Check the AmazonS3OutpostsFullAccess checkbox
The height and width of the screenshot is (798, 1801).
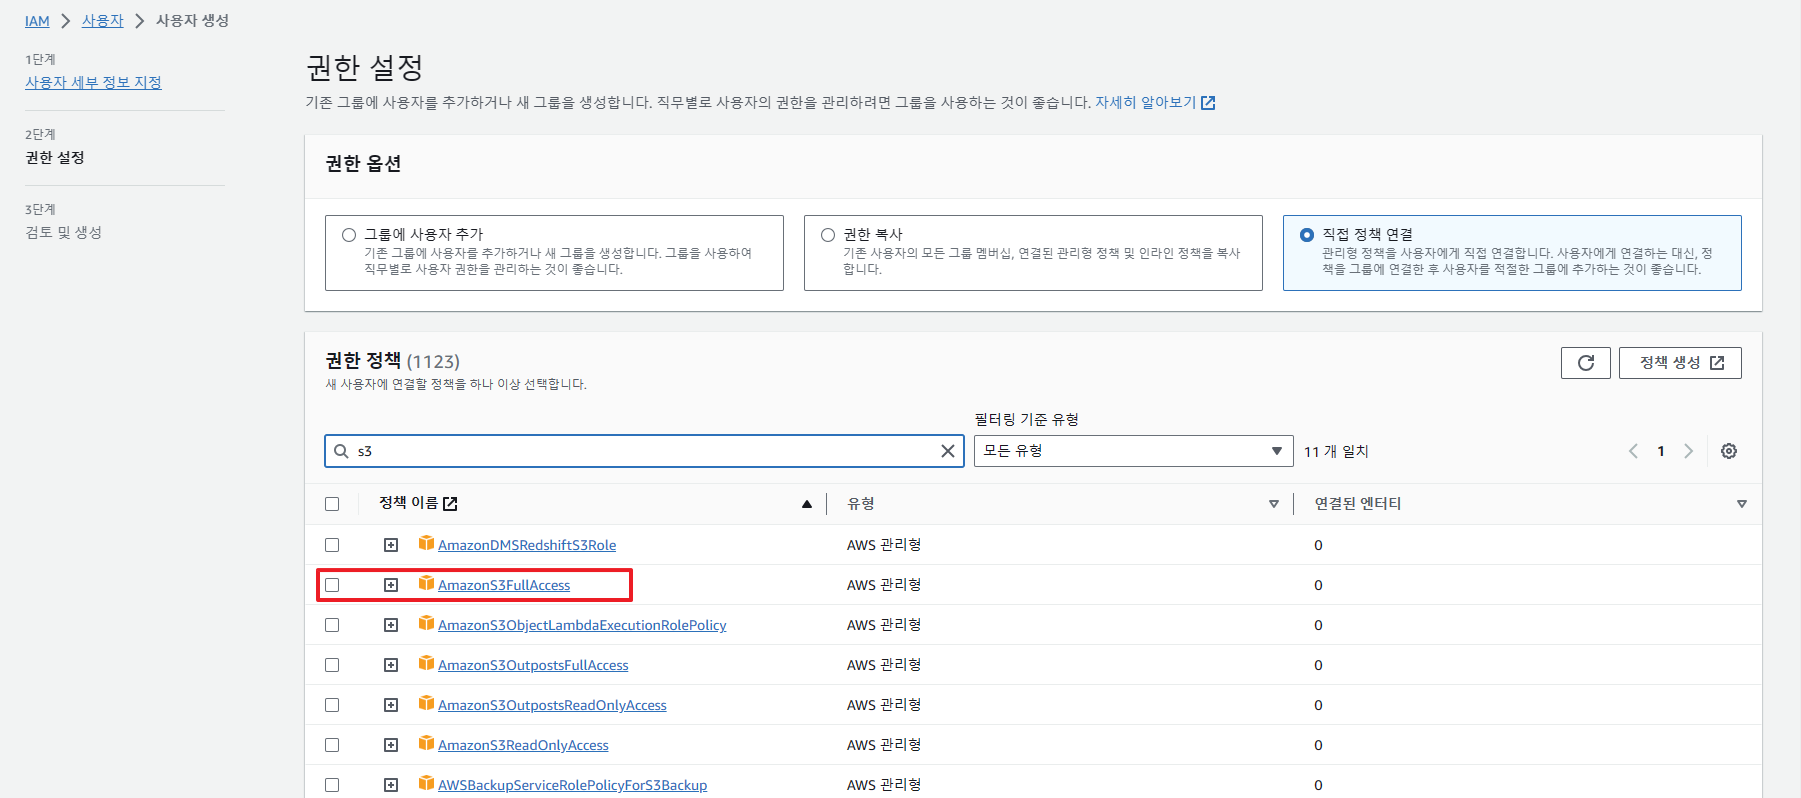[332, 665]
